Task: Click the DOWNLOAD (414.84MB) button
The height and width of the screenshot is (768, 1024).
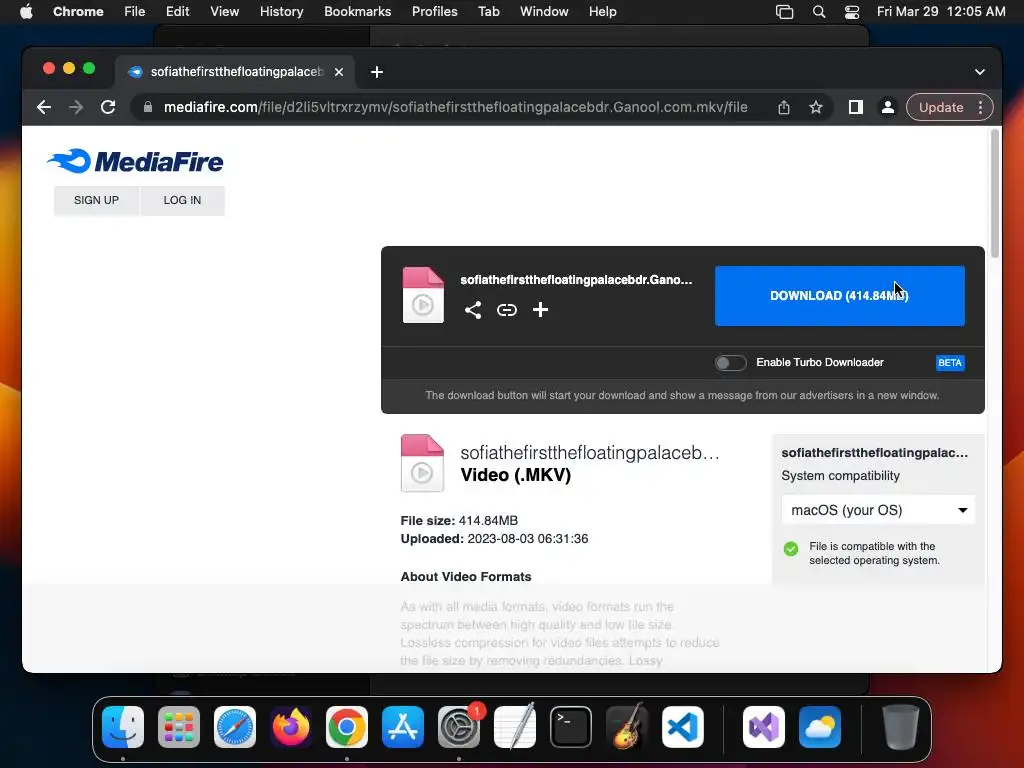Action: tap(839, 296)
